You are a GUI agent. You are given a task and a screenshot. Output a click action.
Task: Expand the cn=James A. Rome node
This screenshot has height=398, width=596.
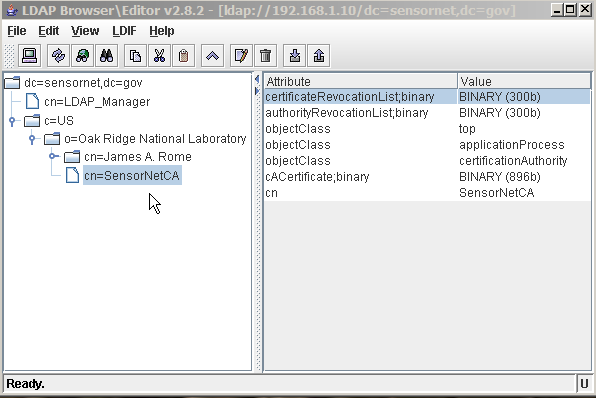(53, 156)
